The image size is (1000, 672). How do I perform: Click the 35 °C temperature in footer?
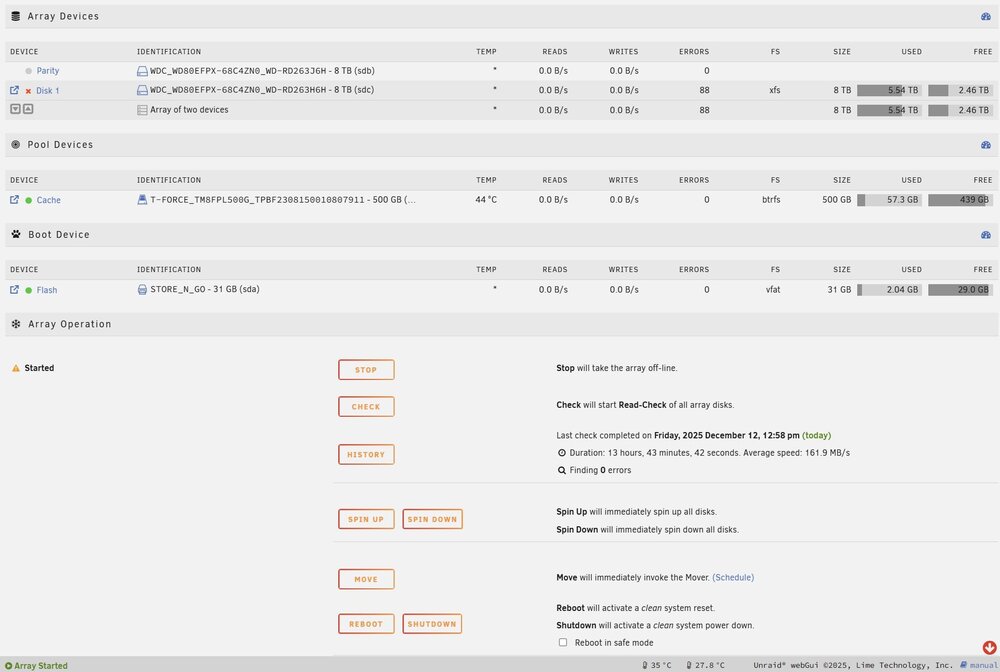[x=657, y=665]
